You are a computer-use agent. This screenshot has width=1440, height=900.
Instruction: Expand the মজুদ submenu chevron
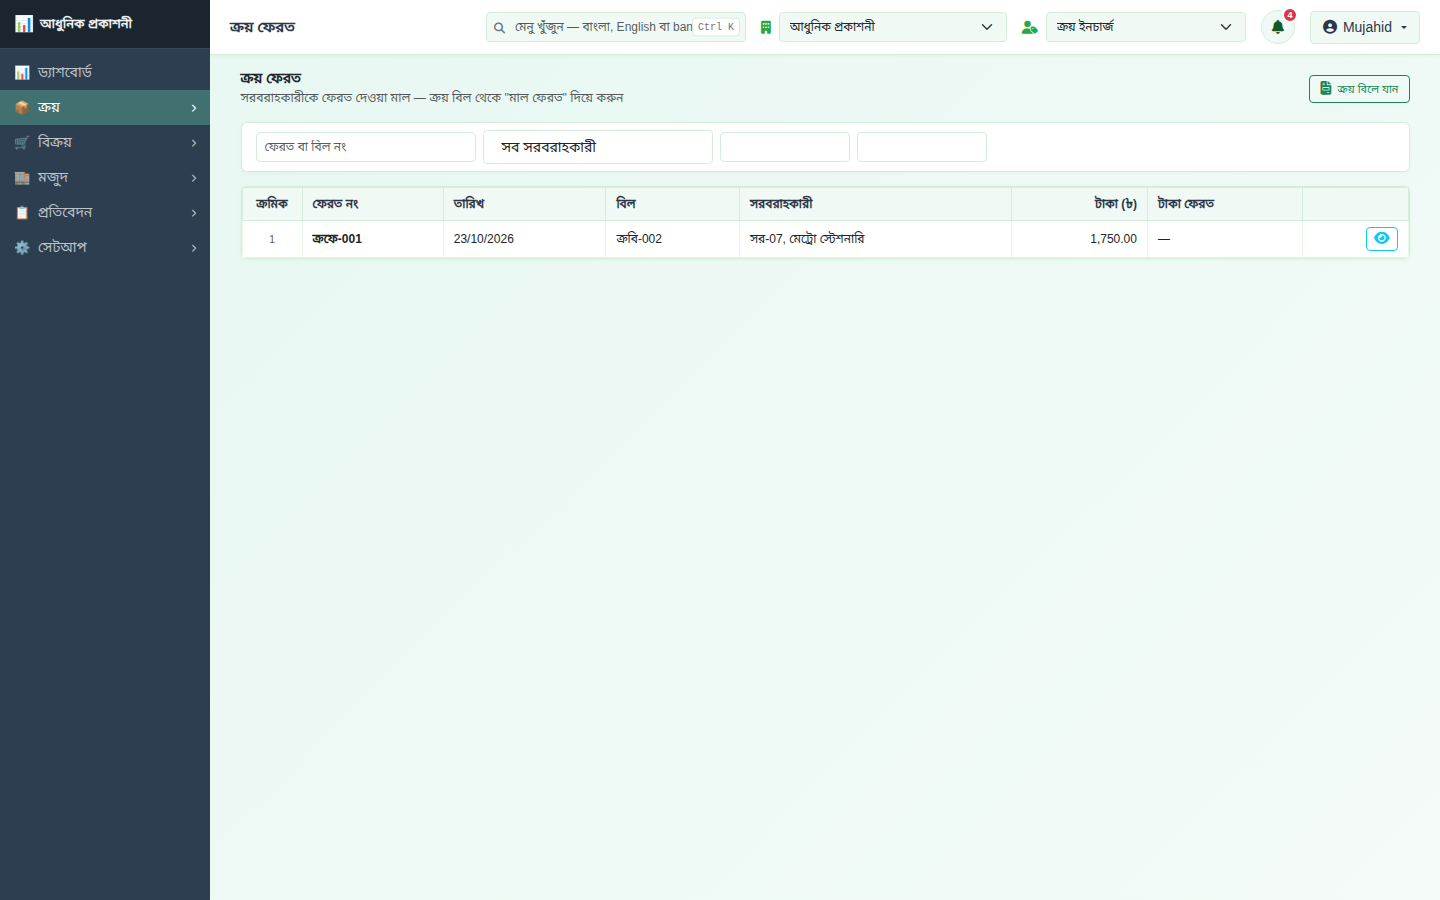coord(194,178)
